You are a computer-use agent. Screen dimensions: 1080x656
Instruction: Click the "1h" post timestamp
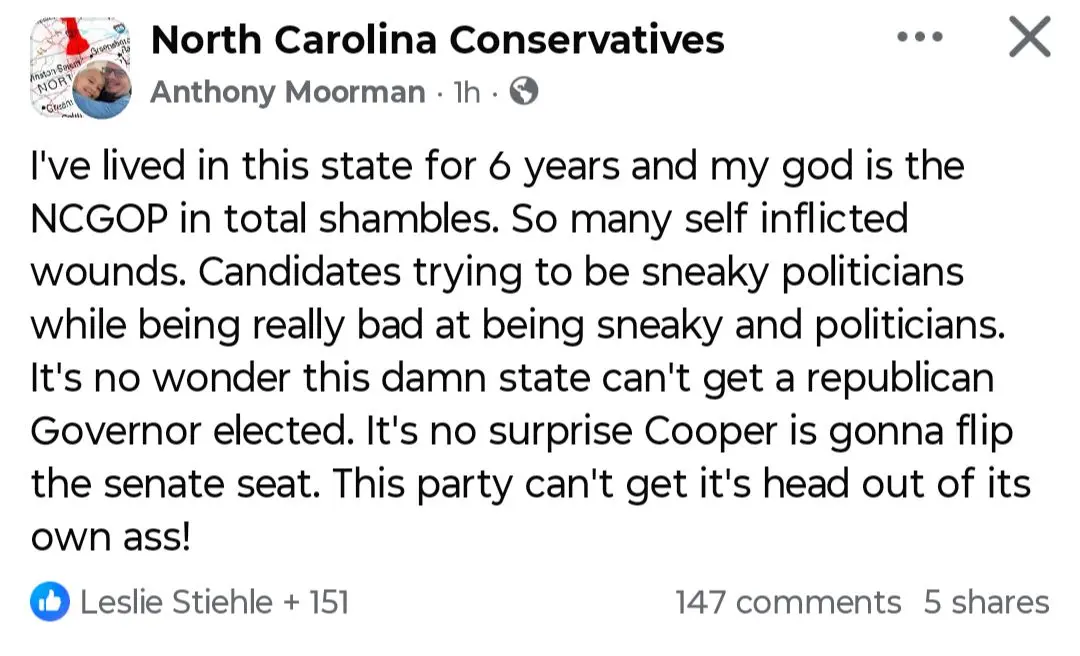click(x=467, y=92)
